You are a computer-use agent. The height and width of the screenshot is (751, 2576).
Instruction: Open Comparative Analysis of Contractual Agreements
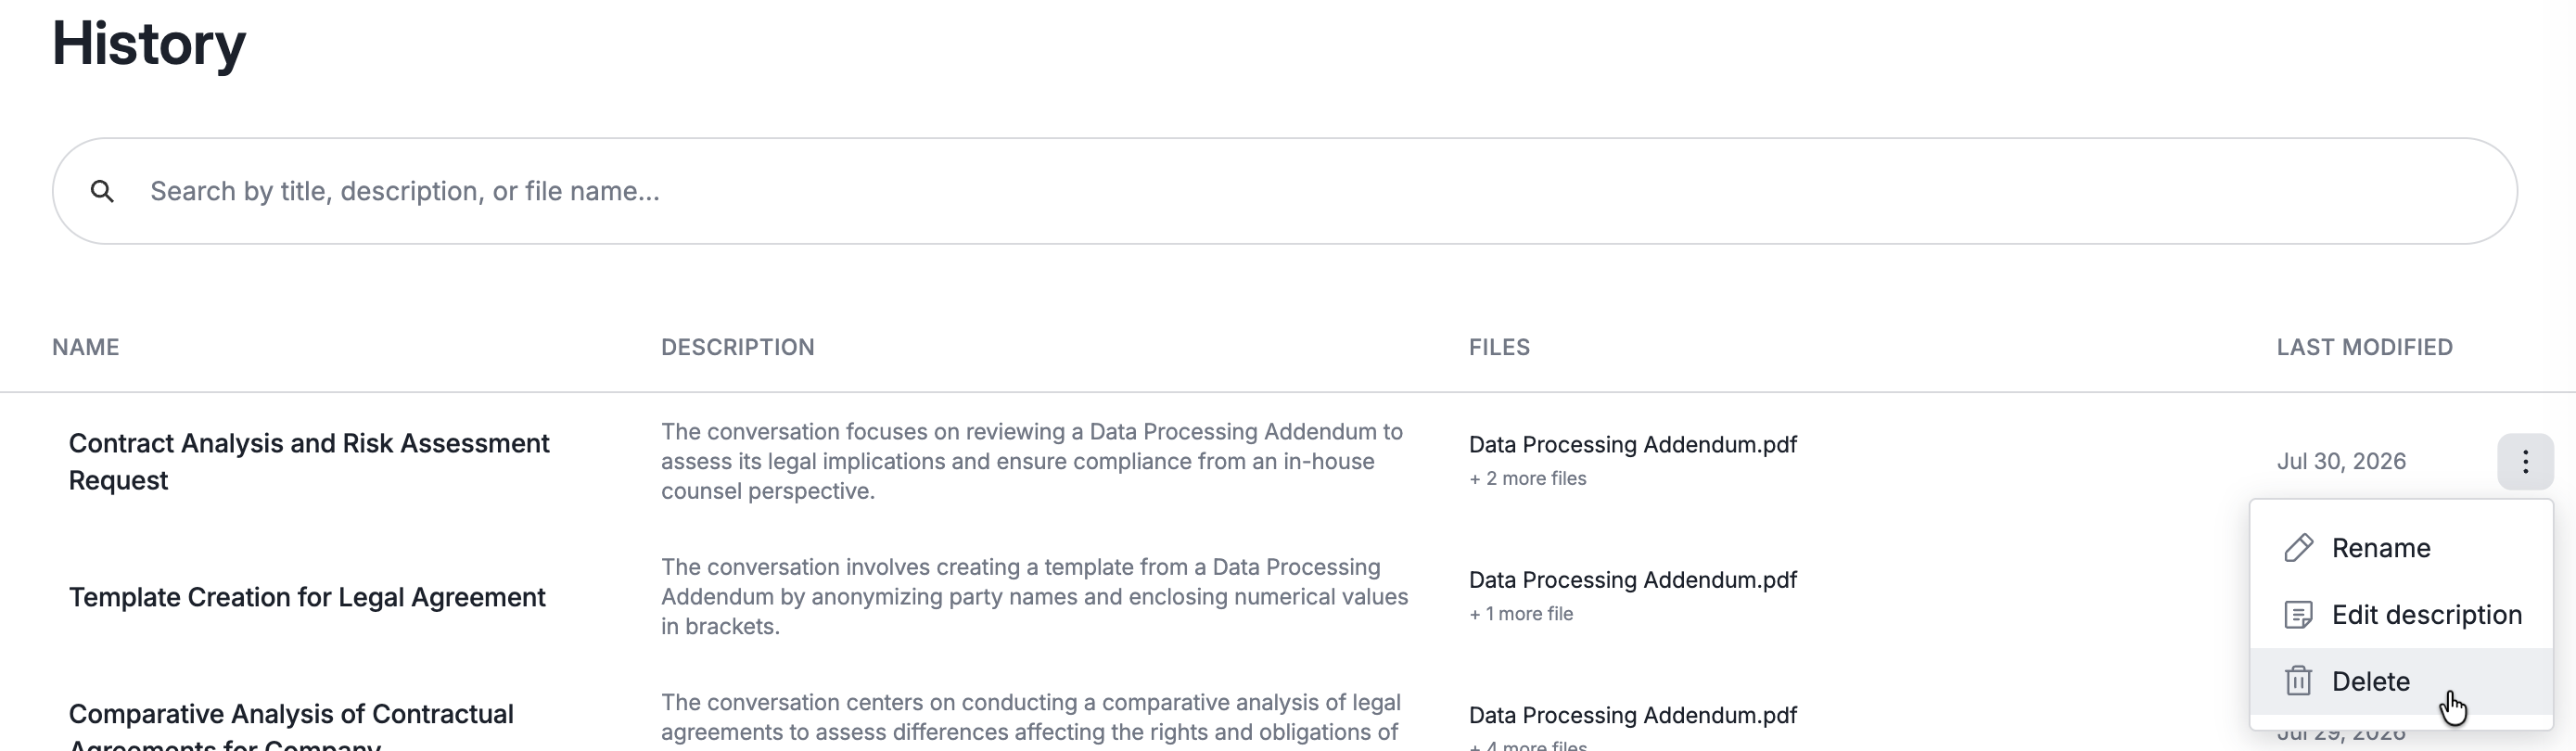[x=291, y=727]
